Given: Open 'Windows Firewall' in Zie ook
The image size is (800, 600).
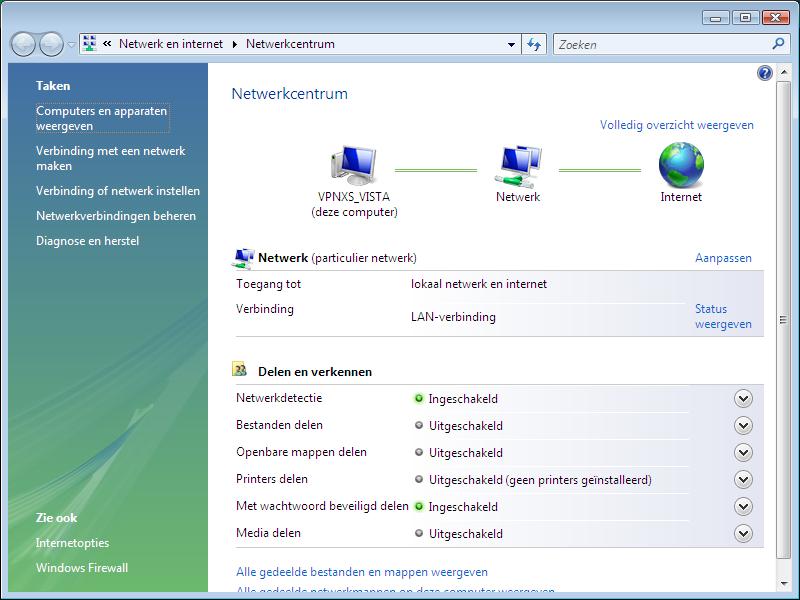Looking at the screenshot, I should point(82,568).
